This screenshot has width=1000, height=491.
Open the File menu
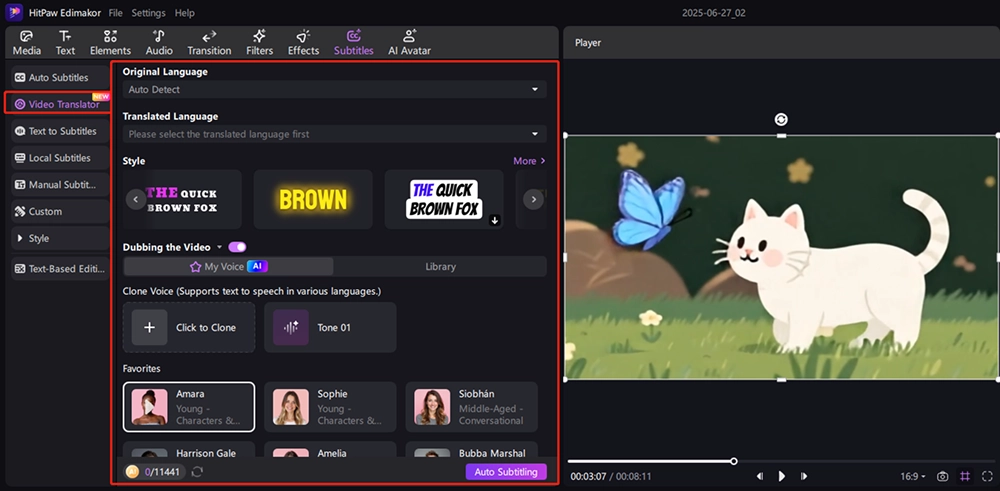[x=115, y=13]
